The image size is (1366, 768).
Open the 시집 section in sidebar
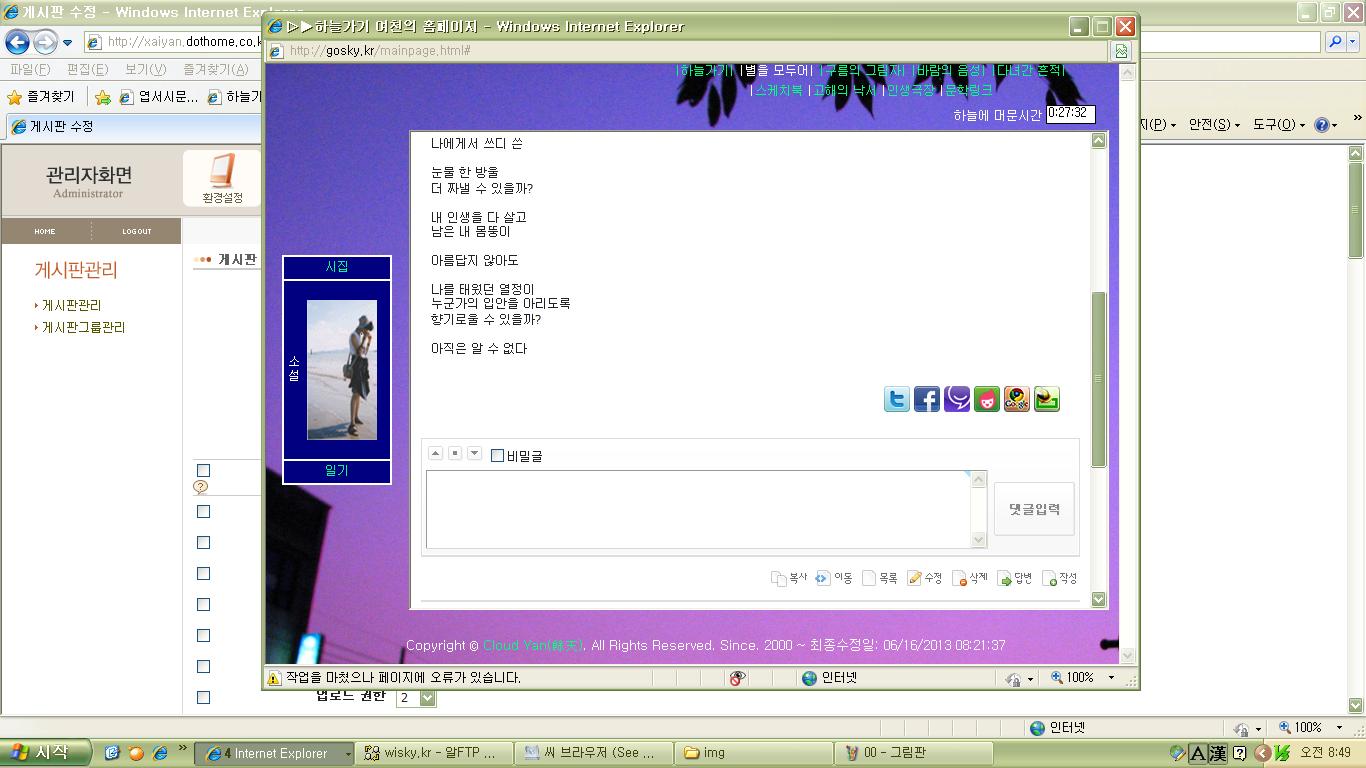tap(337, 267)
